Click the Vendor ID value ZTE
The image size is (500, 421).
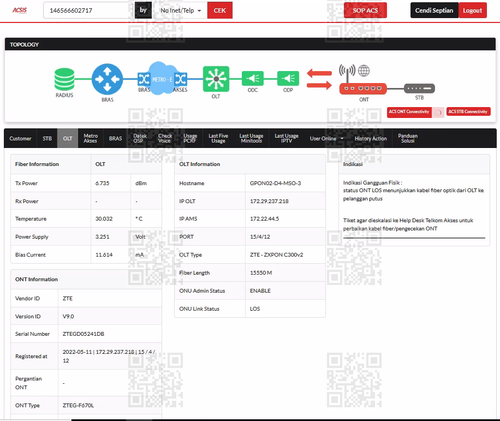68,298
